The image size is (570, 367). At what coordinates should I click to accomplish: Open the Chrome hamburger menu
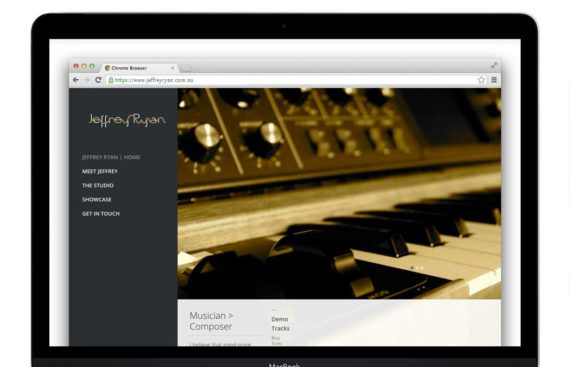tap(494, 80)
